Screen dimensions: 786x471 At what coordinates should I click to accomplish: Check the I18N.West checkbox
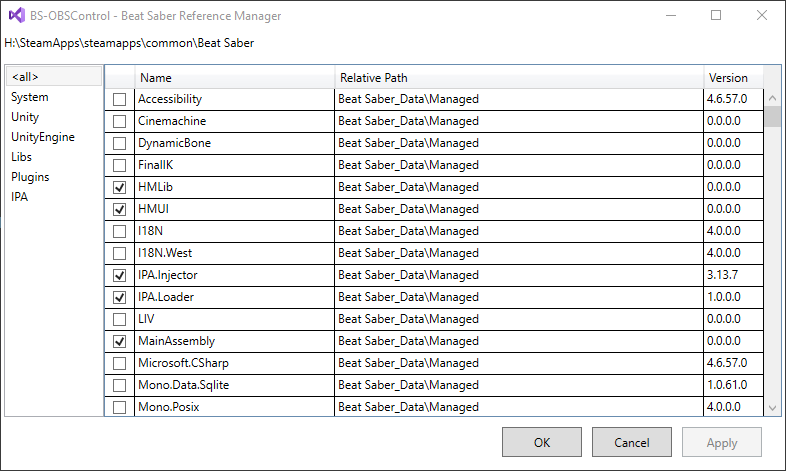(x=119, y=254)
